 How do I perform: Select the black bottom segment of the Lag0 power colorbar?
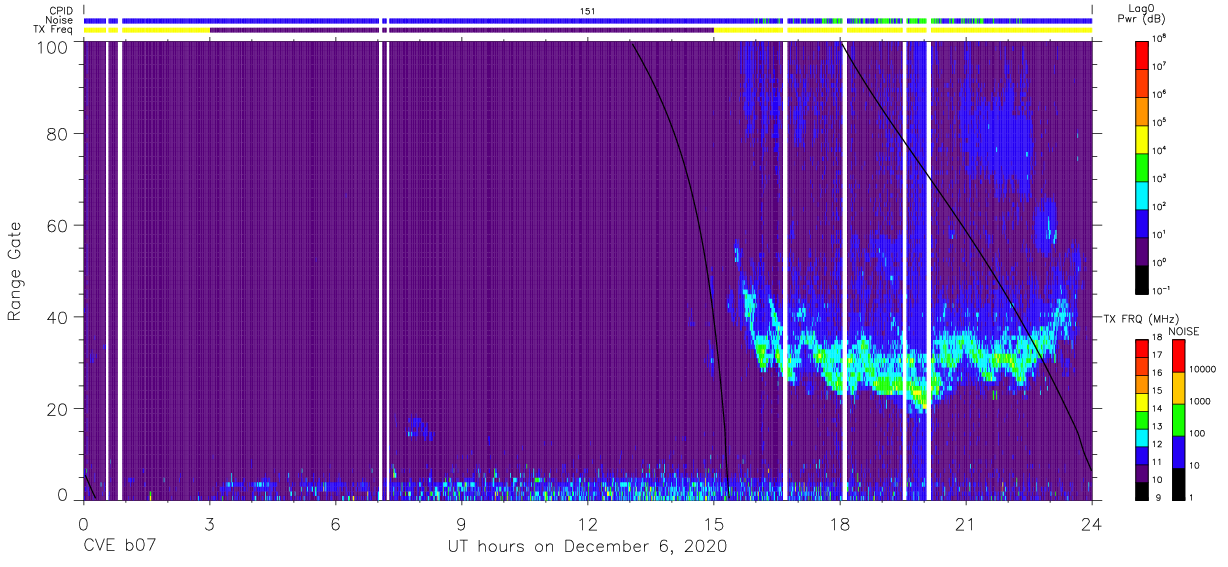1143,278
